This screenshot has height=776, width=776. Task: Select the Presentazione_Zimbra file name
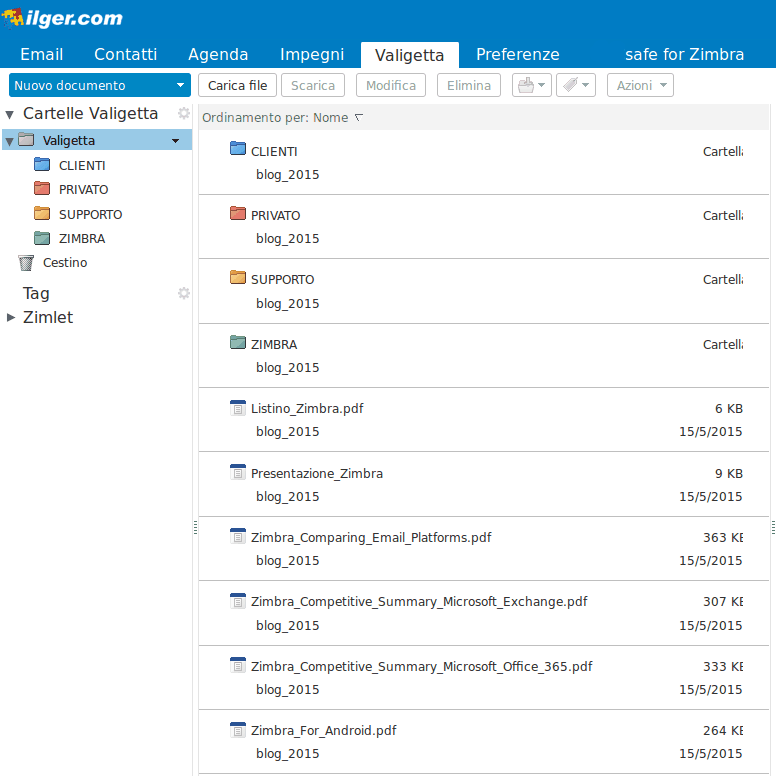click(317, 474)
